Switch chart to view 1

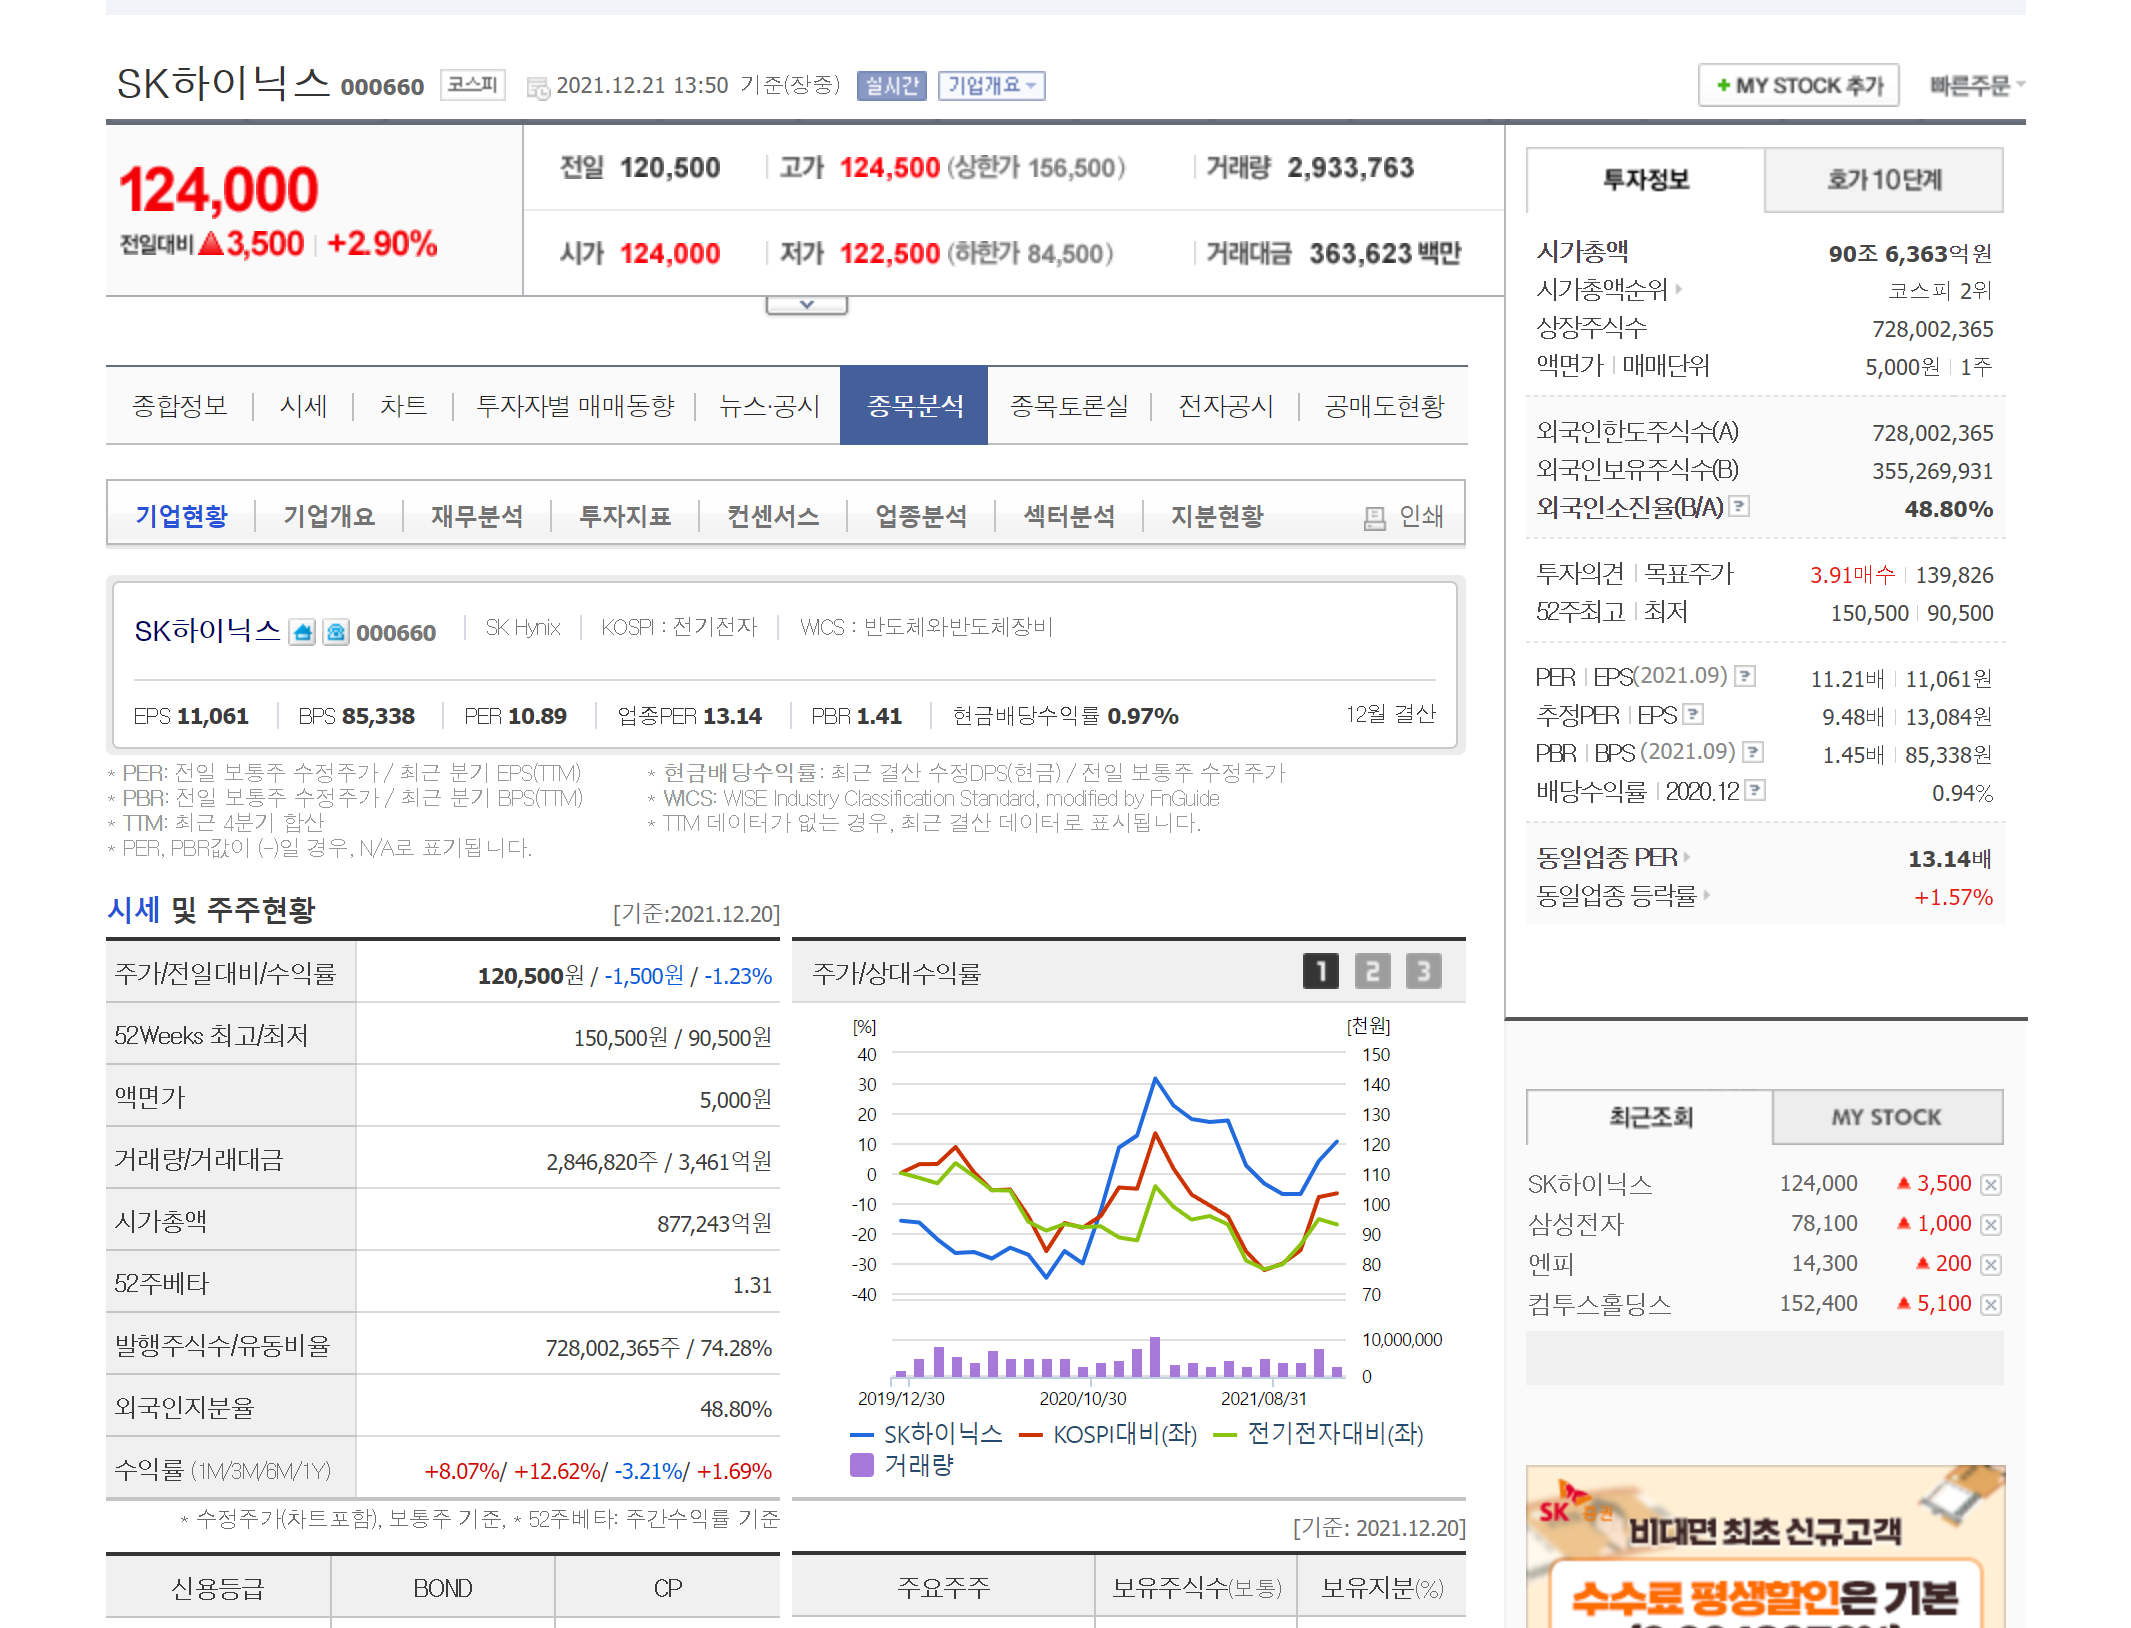pos(1321,971)
